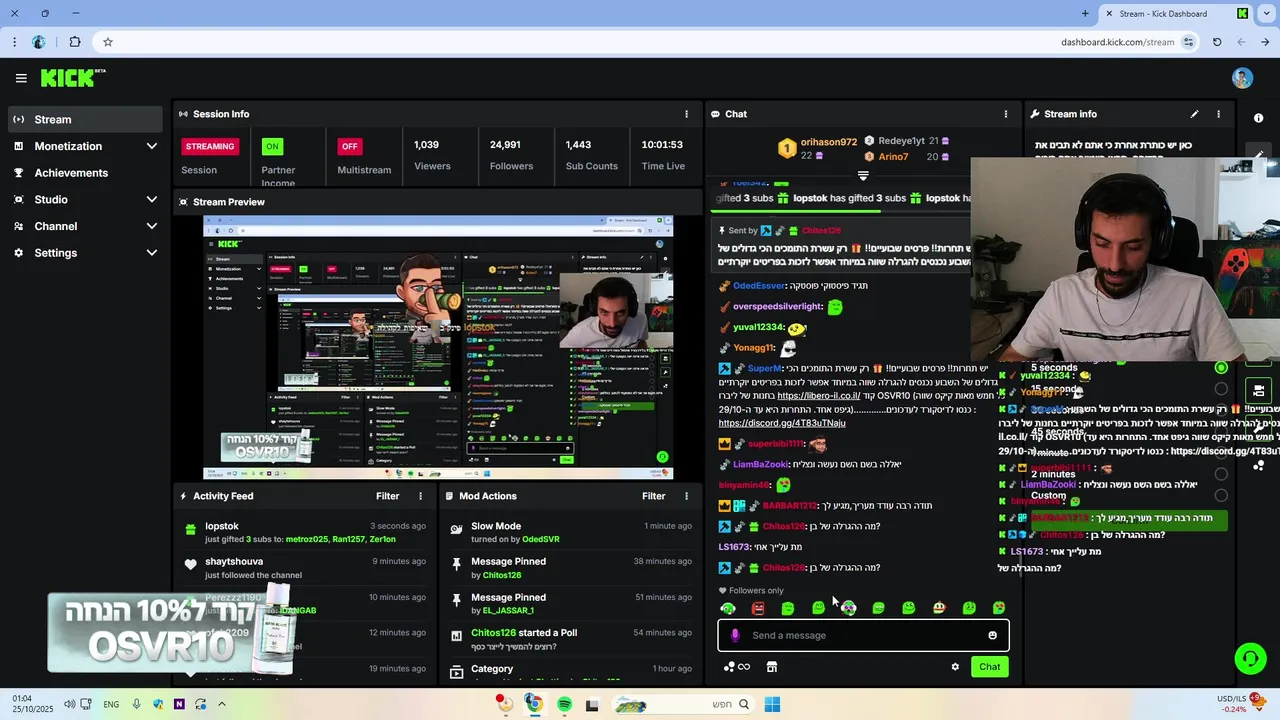Click OdedEssver username in chat
The height and width of the screenshot is (720, 1280).
759,286
